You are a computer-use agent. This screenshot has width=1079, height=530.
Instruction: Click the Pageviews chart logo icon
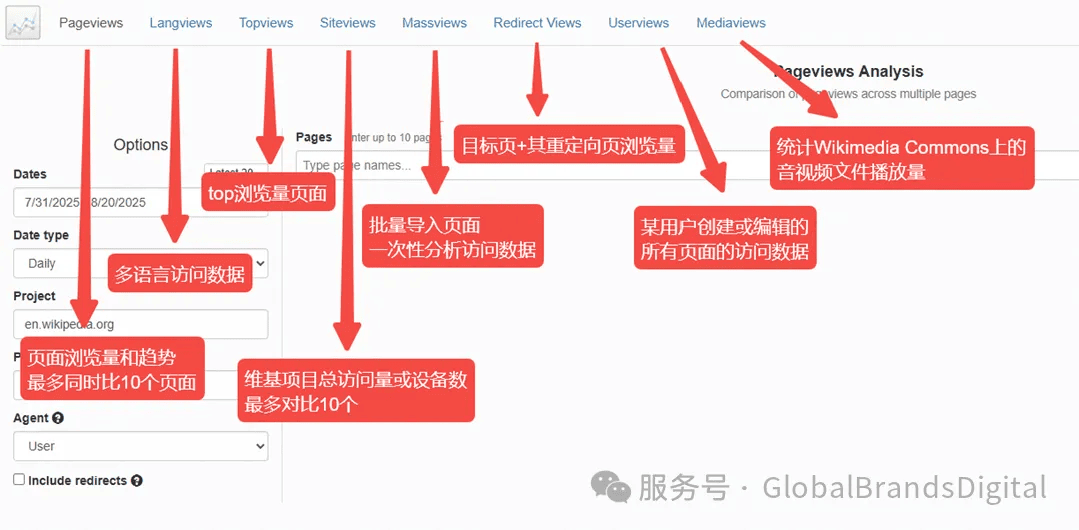click(23, 23)
